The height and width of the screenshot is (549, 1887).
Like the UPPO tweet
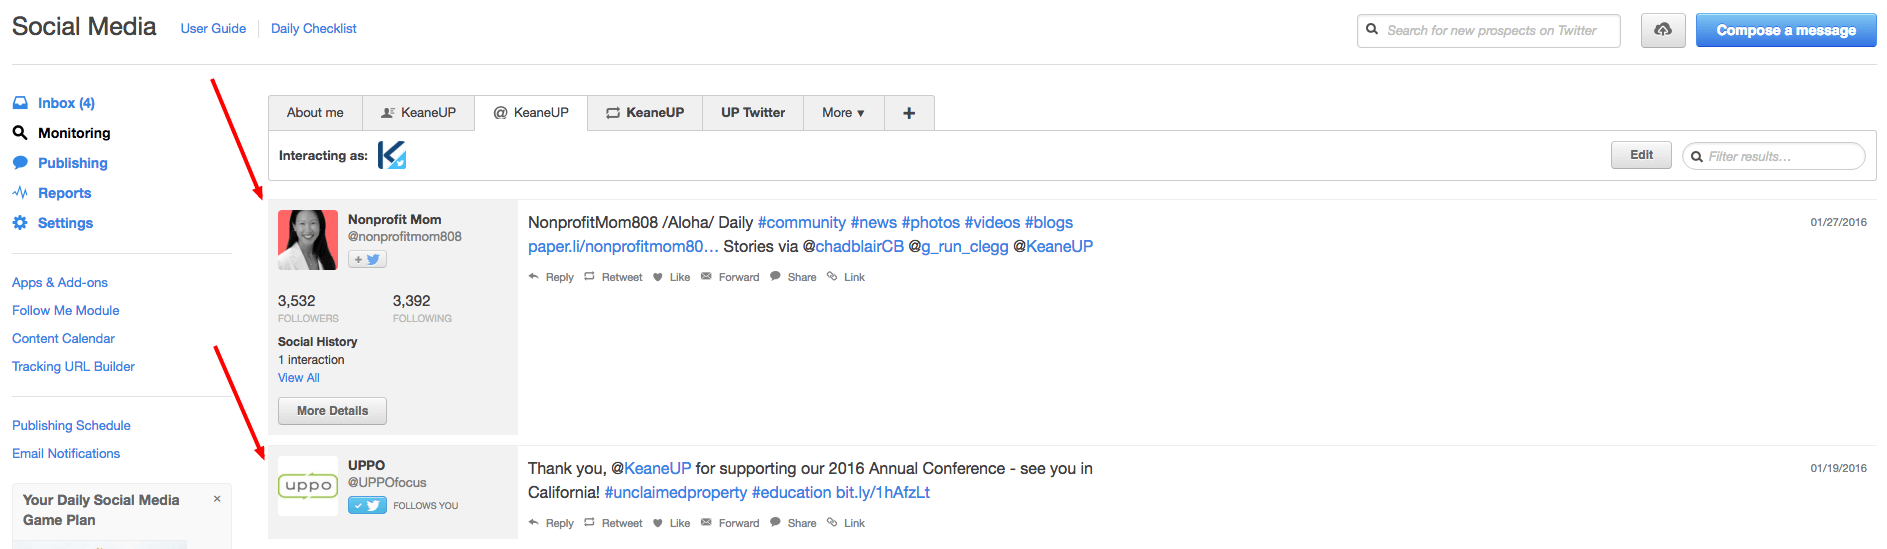(671, 523)
